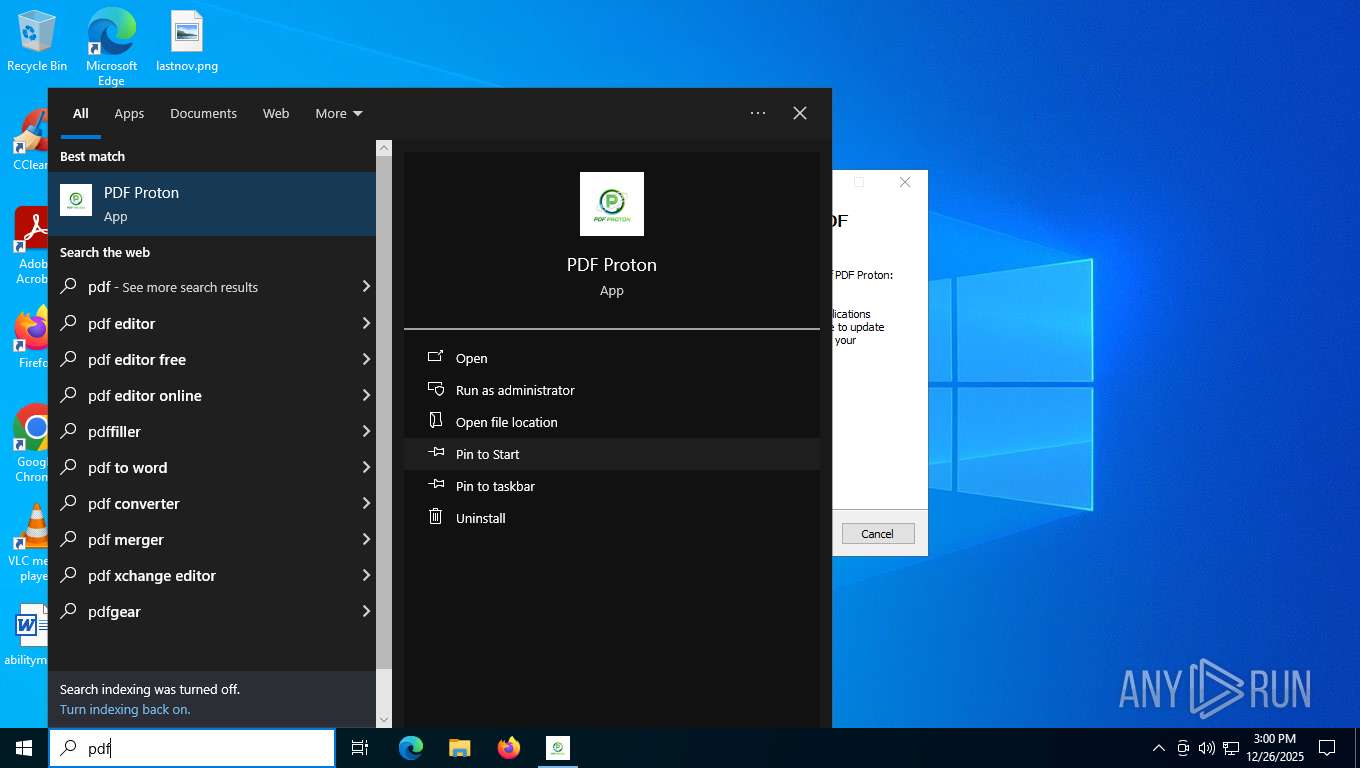Click Cancel in the PDF Proton installer window

coord(878,533)
